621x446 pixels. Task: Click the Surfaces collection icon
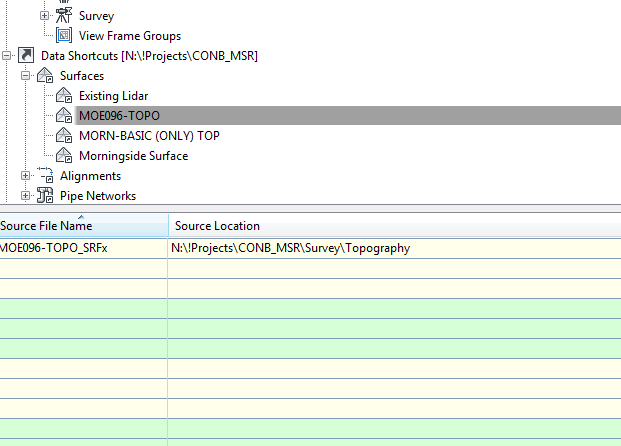(x=45, y=75)
